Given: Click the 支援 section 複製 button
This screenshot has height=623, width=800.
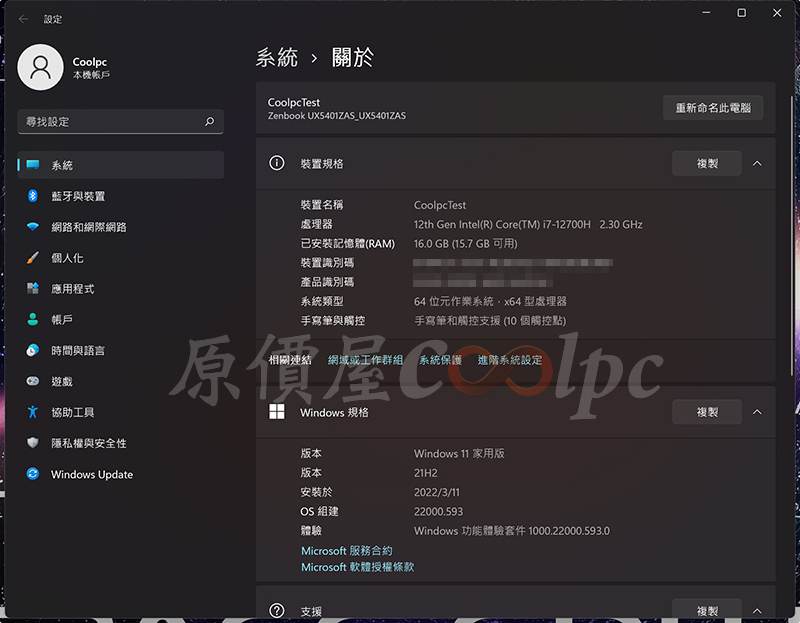Looking at the screenshot, I should [707, 611].
